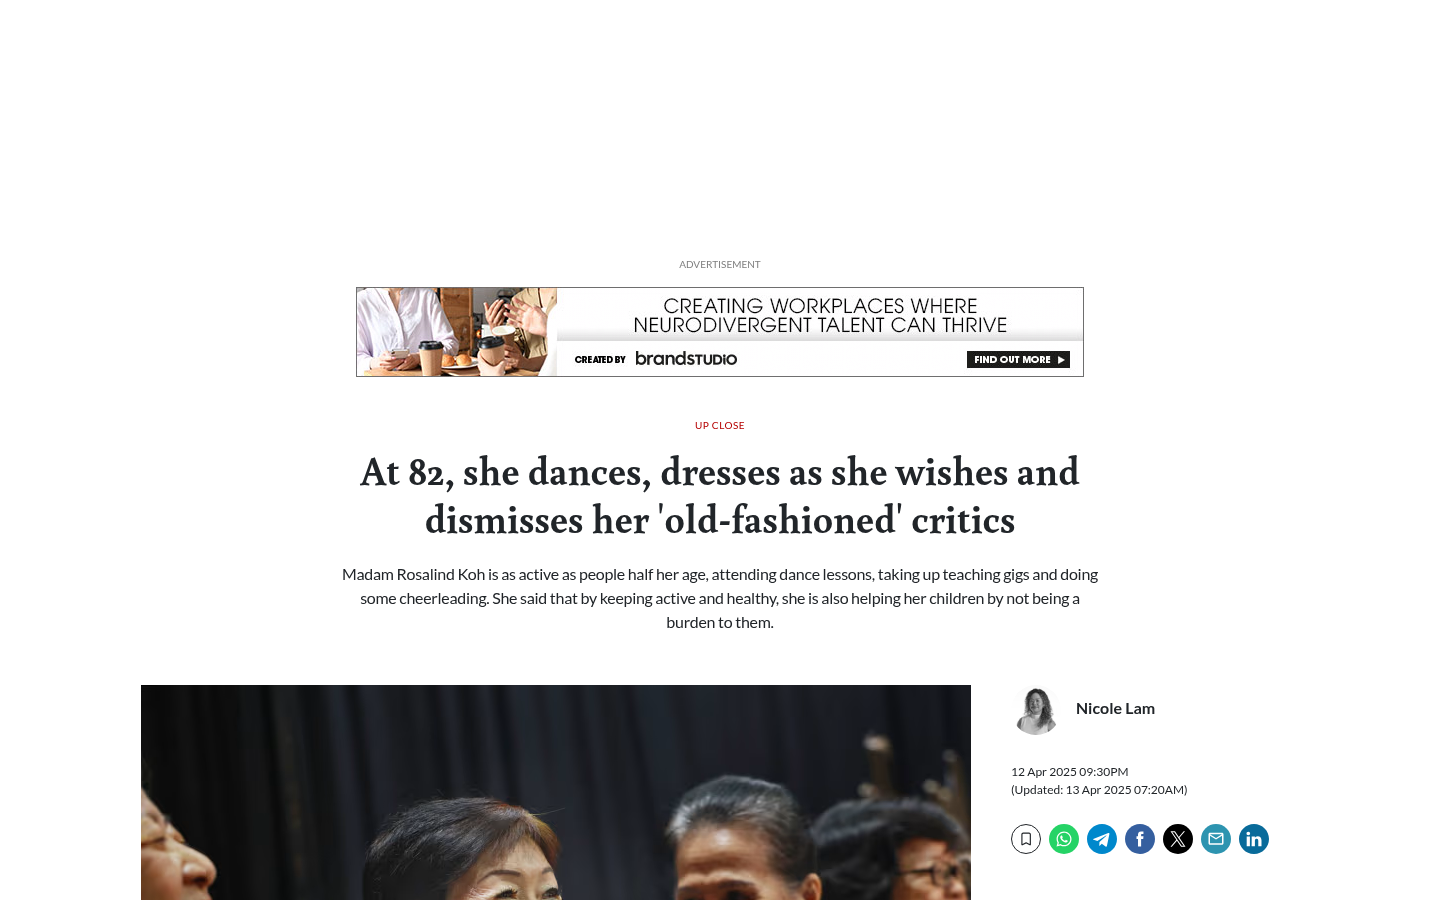Click the ADVERTISEMENT label above the banner
This screenshot has width=1440, height=900.
(720, 264)
